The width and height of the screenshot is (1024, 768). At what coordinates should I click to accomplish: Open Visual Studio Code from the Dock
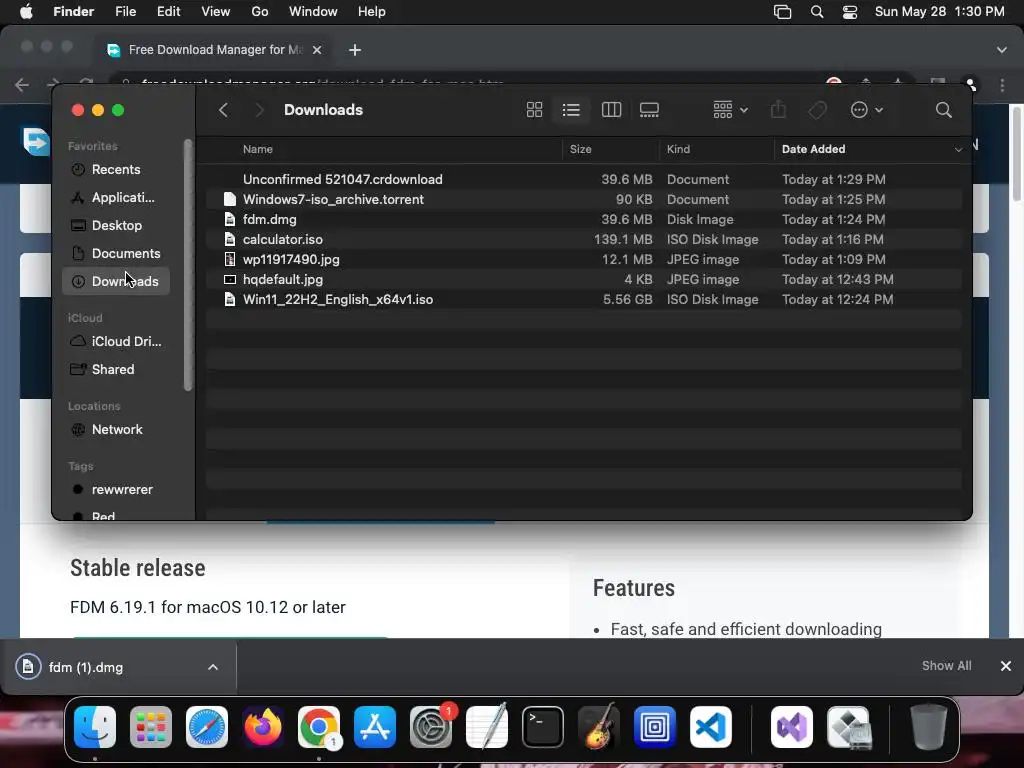click(x=711, y=727)
